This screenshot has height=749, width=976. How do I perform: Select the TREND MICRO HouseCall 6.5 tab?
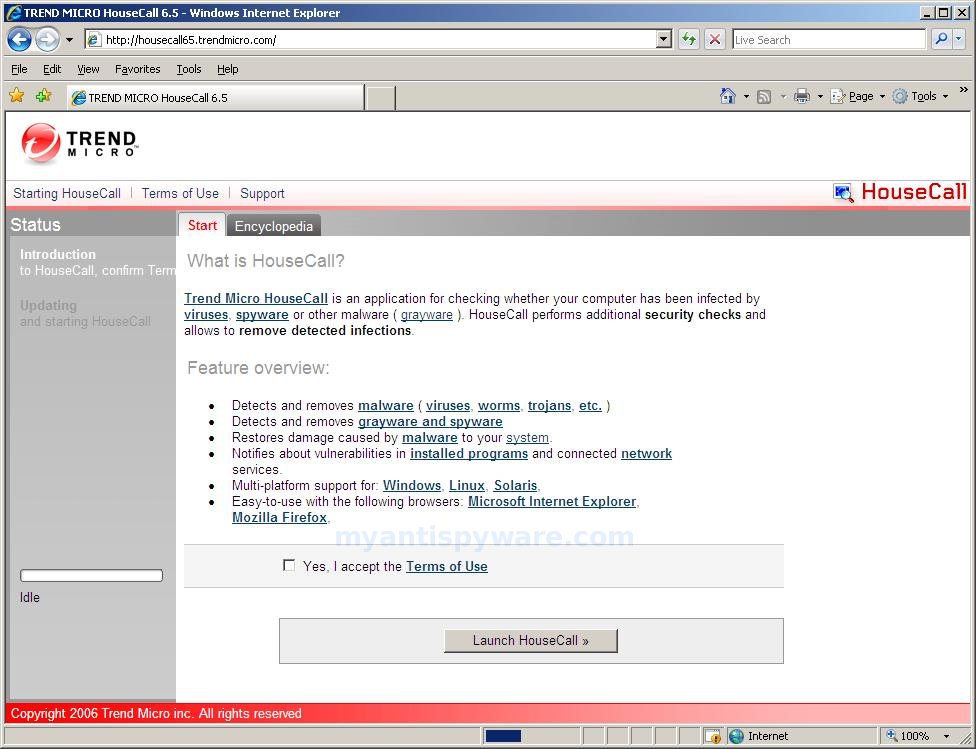[215, 98]
